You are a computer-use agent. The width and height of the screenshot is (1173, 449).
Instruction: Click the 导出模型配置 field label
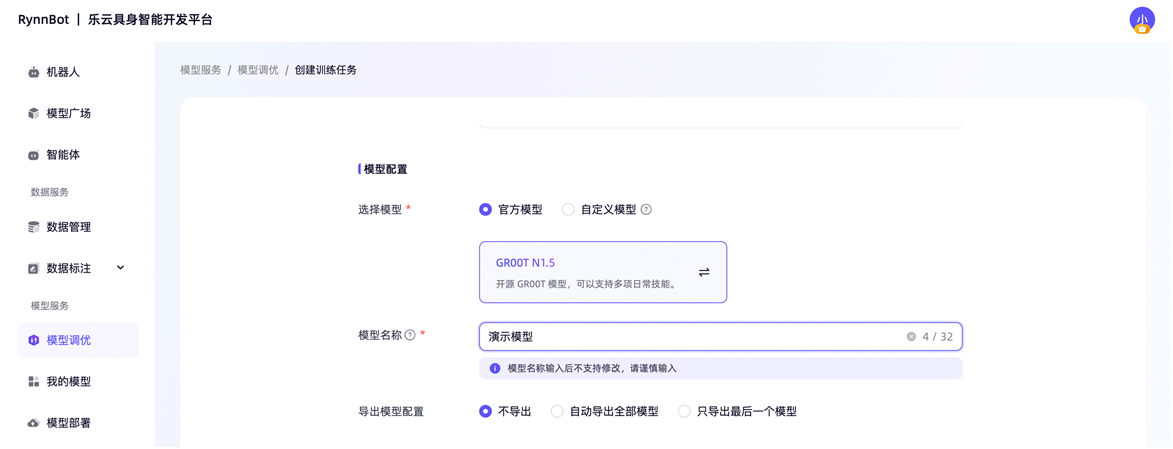pyautogui.click(x=391, y=412)
